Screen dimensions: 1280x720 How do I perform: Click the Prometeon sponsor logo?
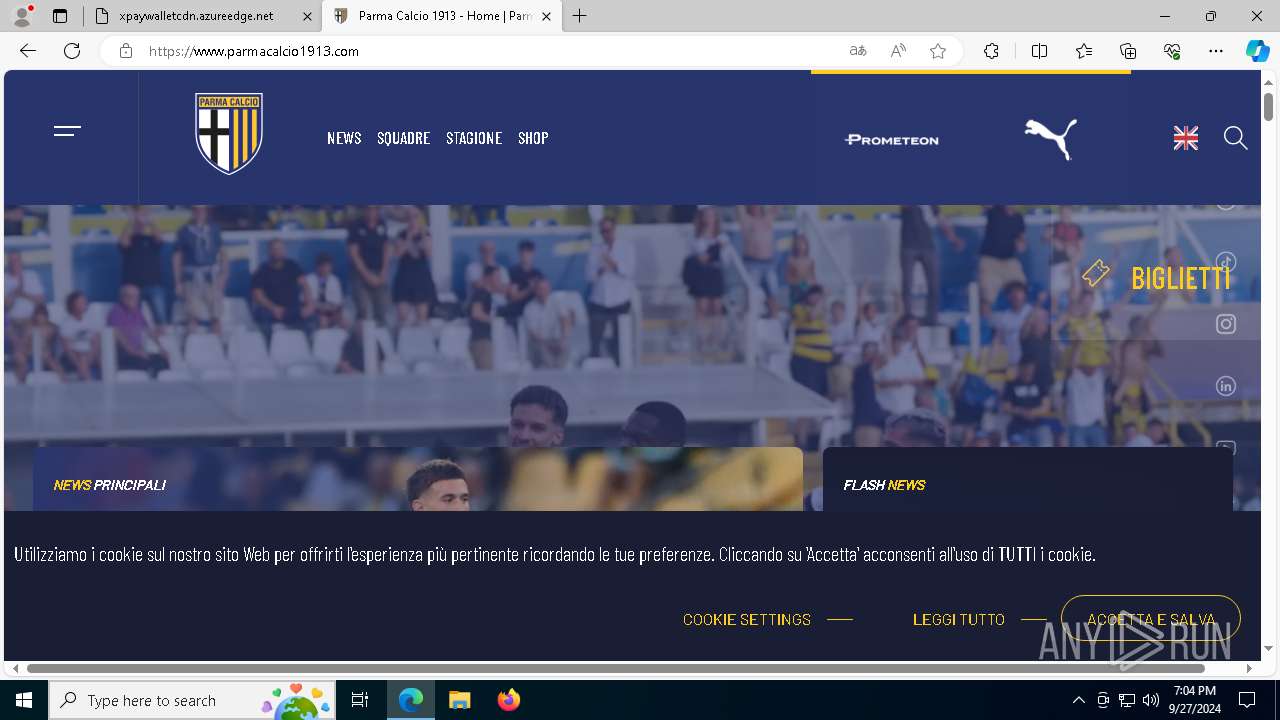click(892, 139)
